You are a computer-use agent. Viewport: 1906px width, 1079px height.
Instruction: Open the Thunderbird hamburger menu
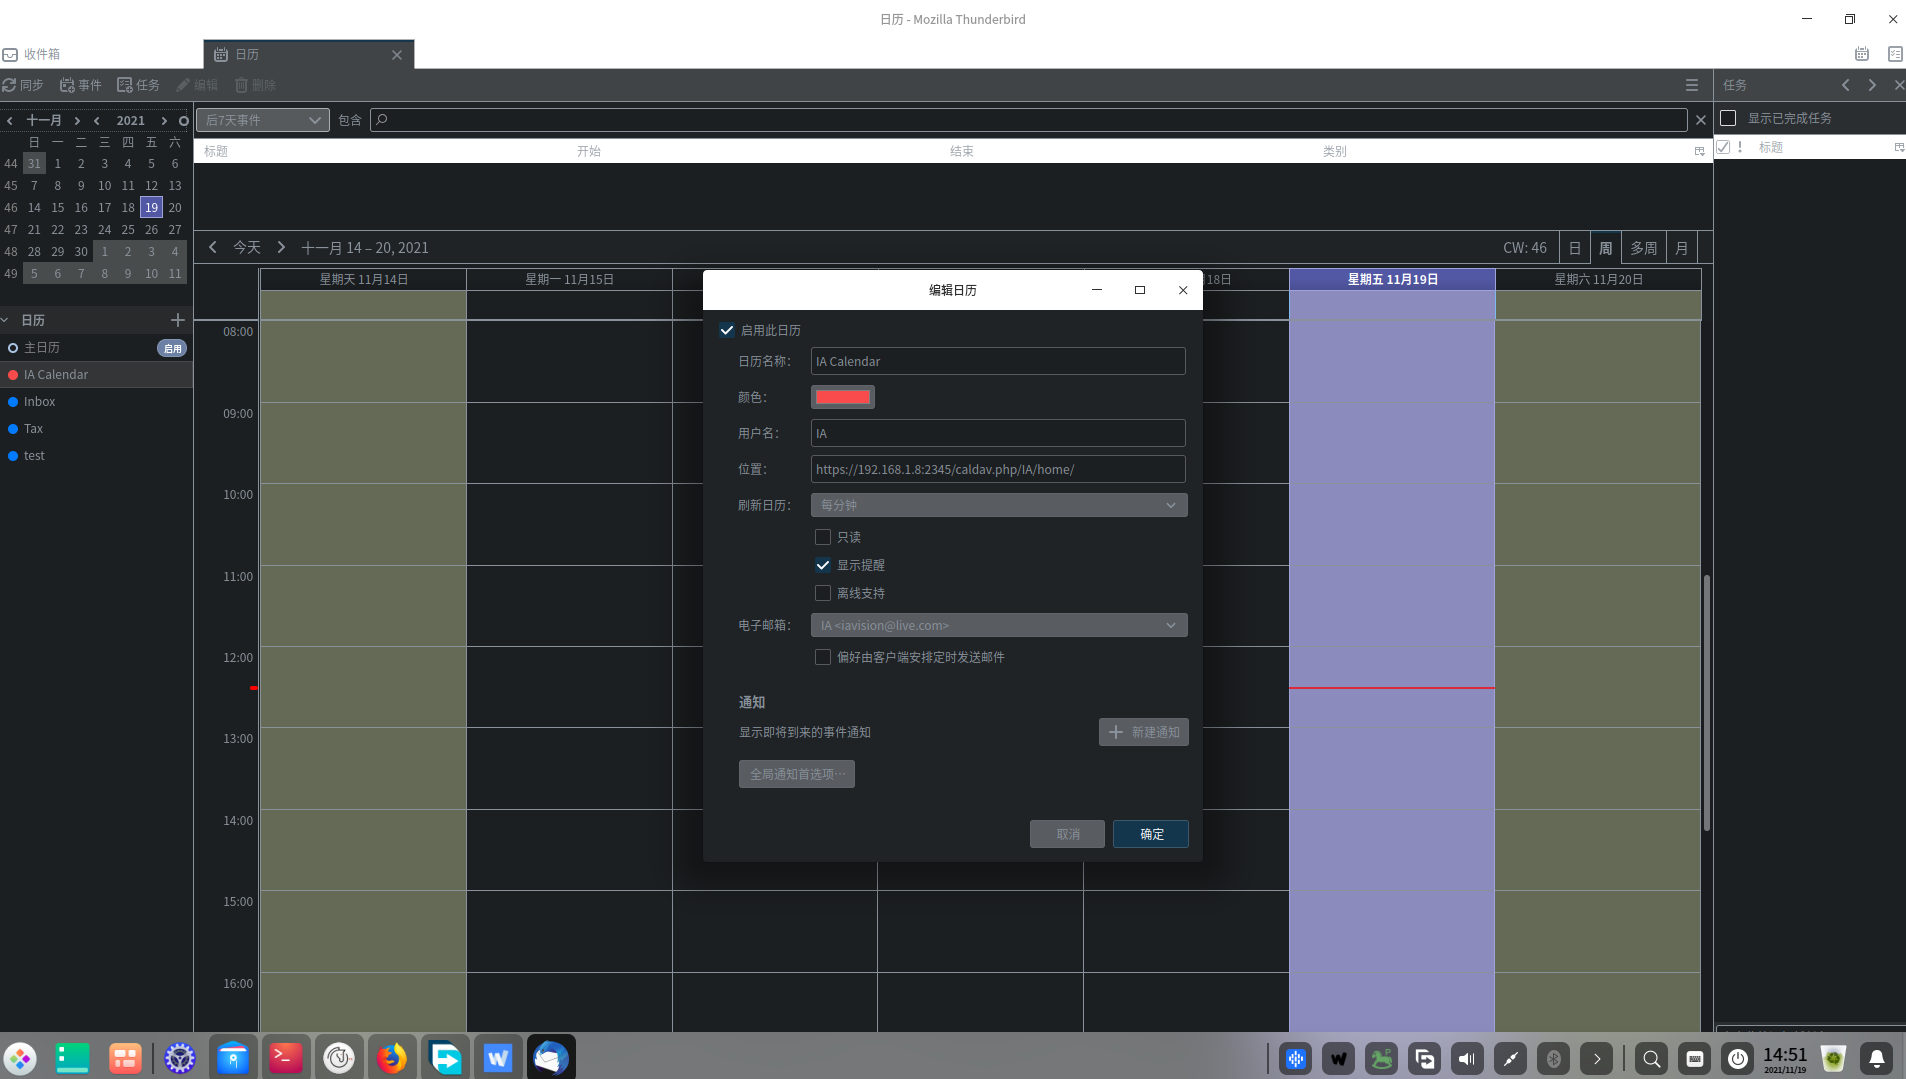click(1692, 85)
